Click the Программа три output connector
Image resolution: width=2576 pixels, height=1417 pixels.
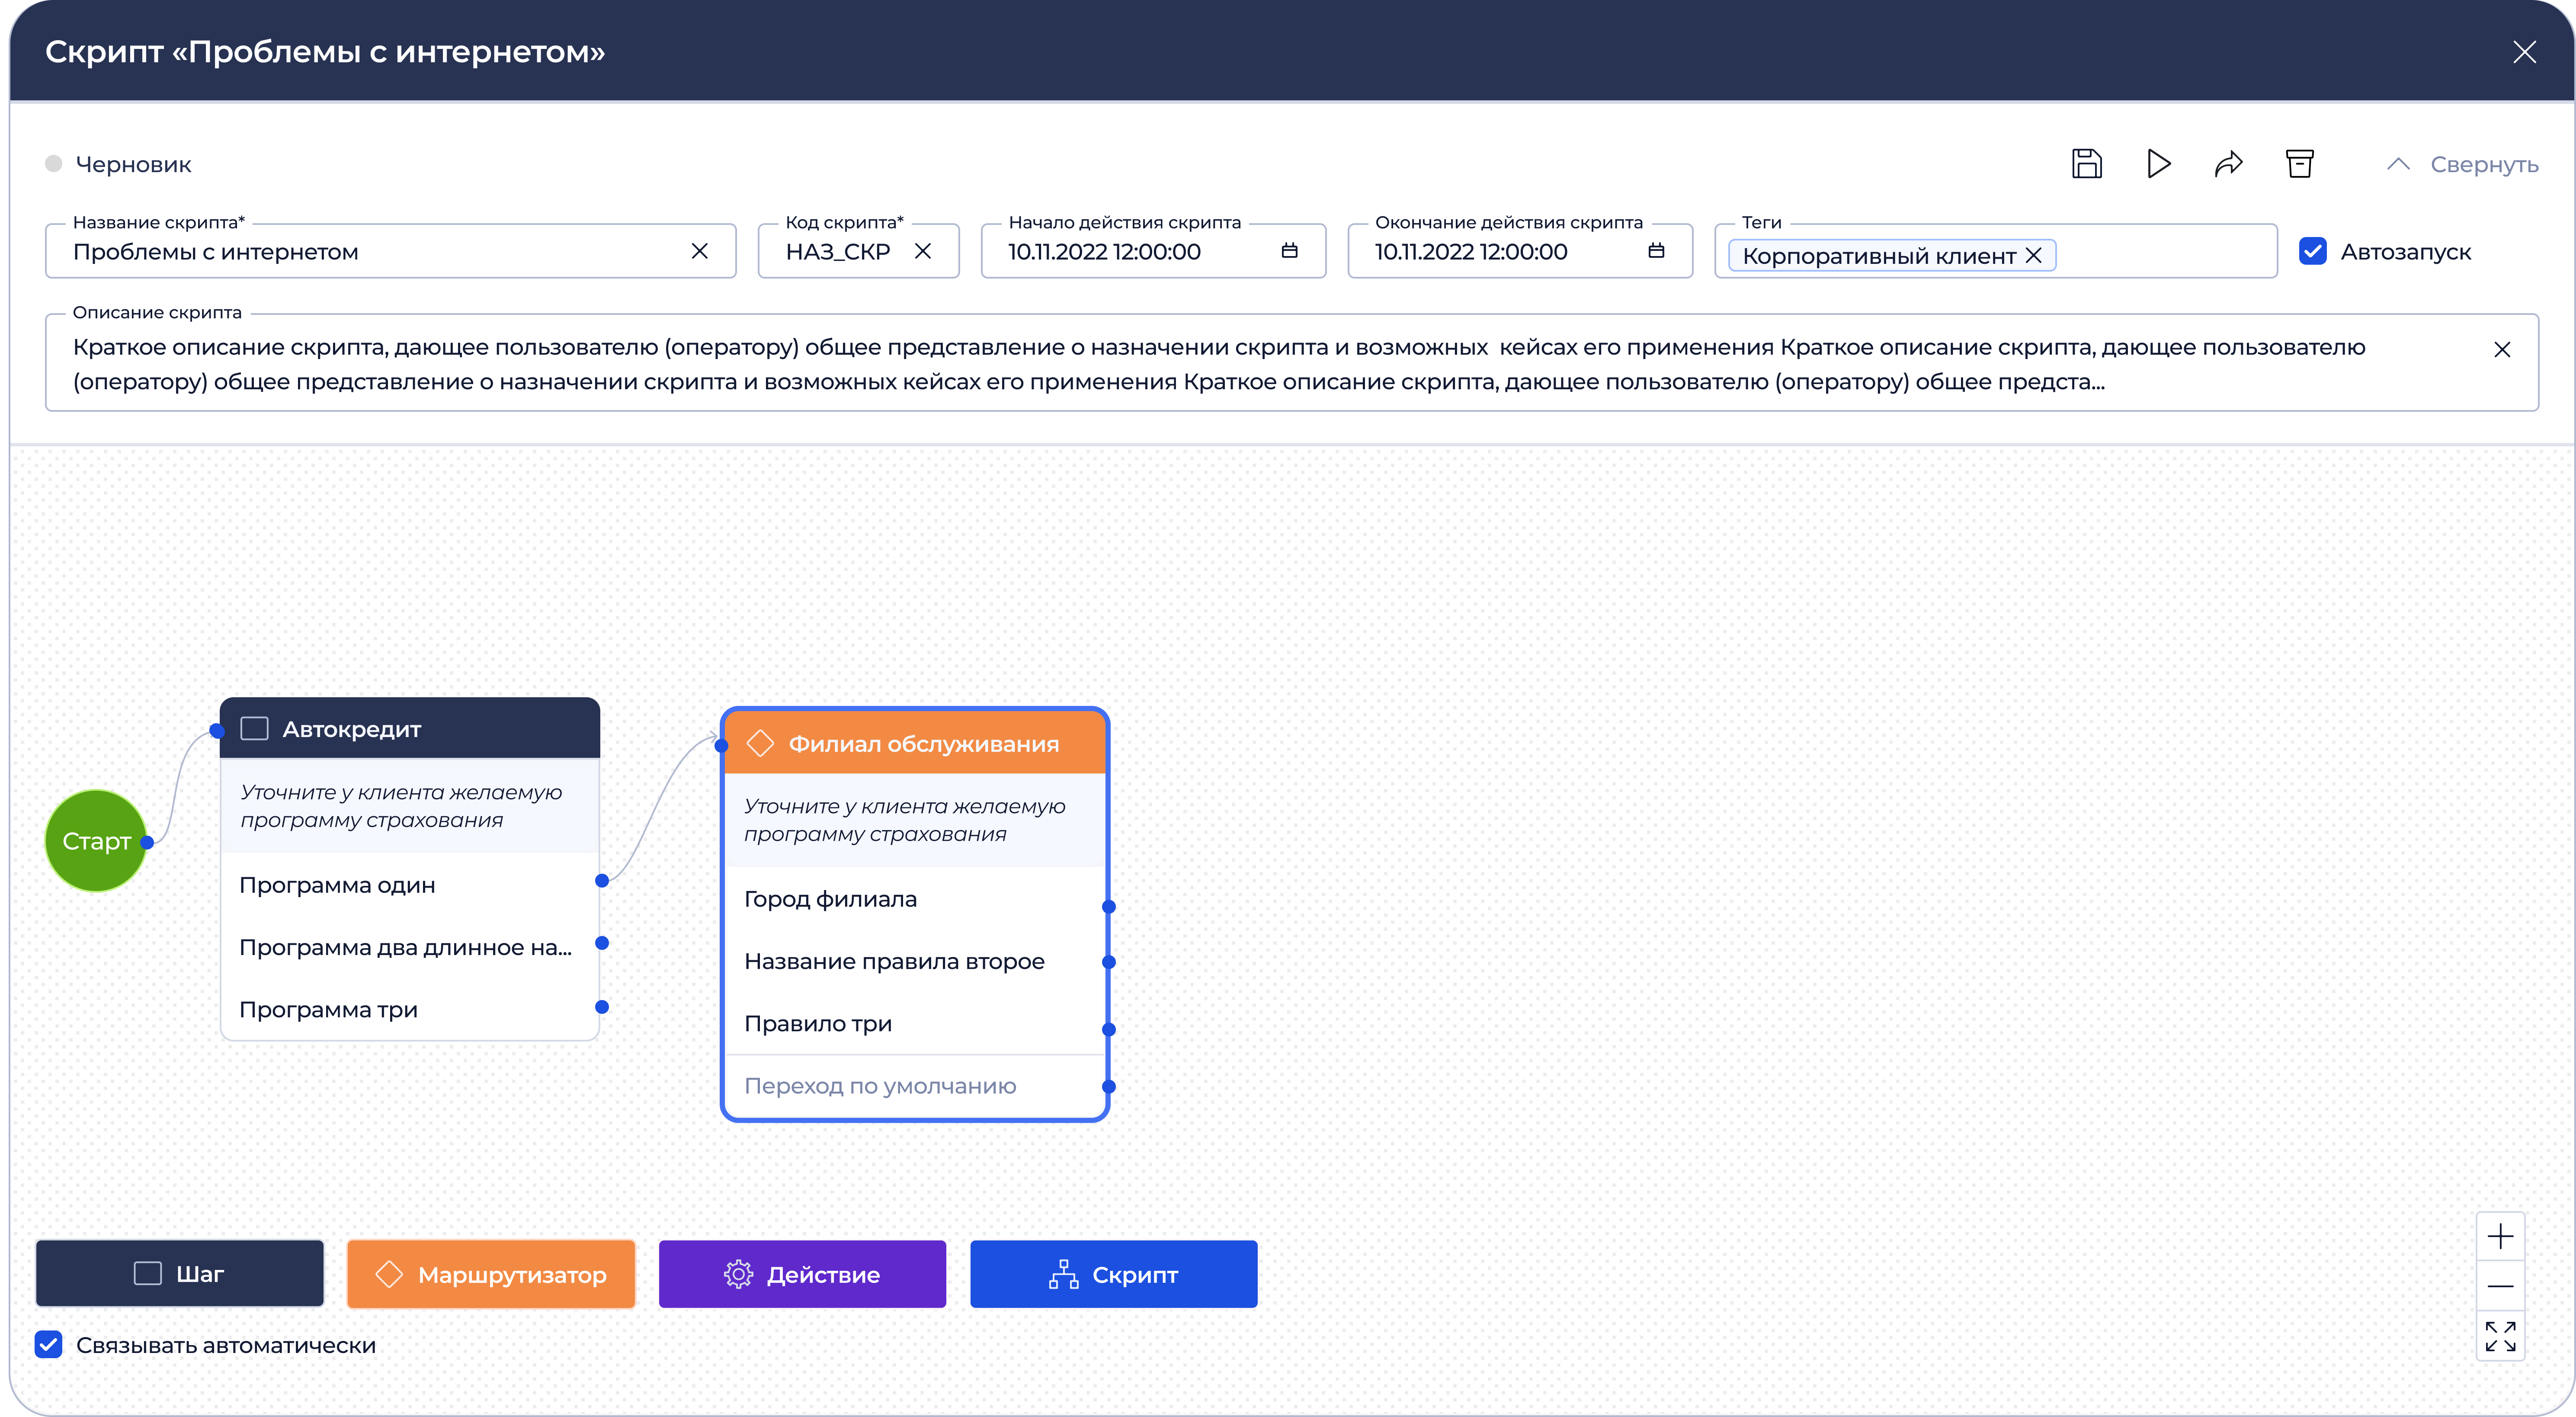click(x=602, y=1007)
